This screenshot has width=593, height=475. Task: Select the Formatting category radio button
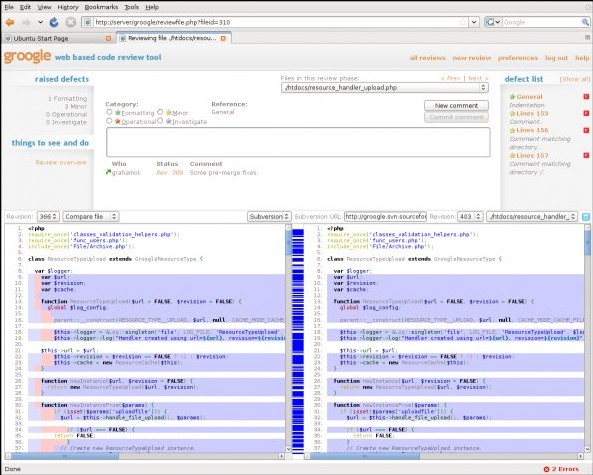pyautogui.click(x=109, y=112)
